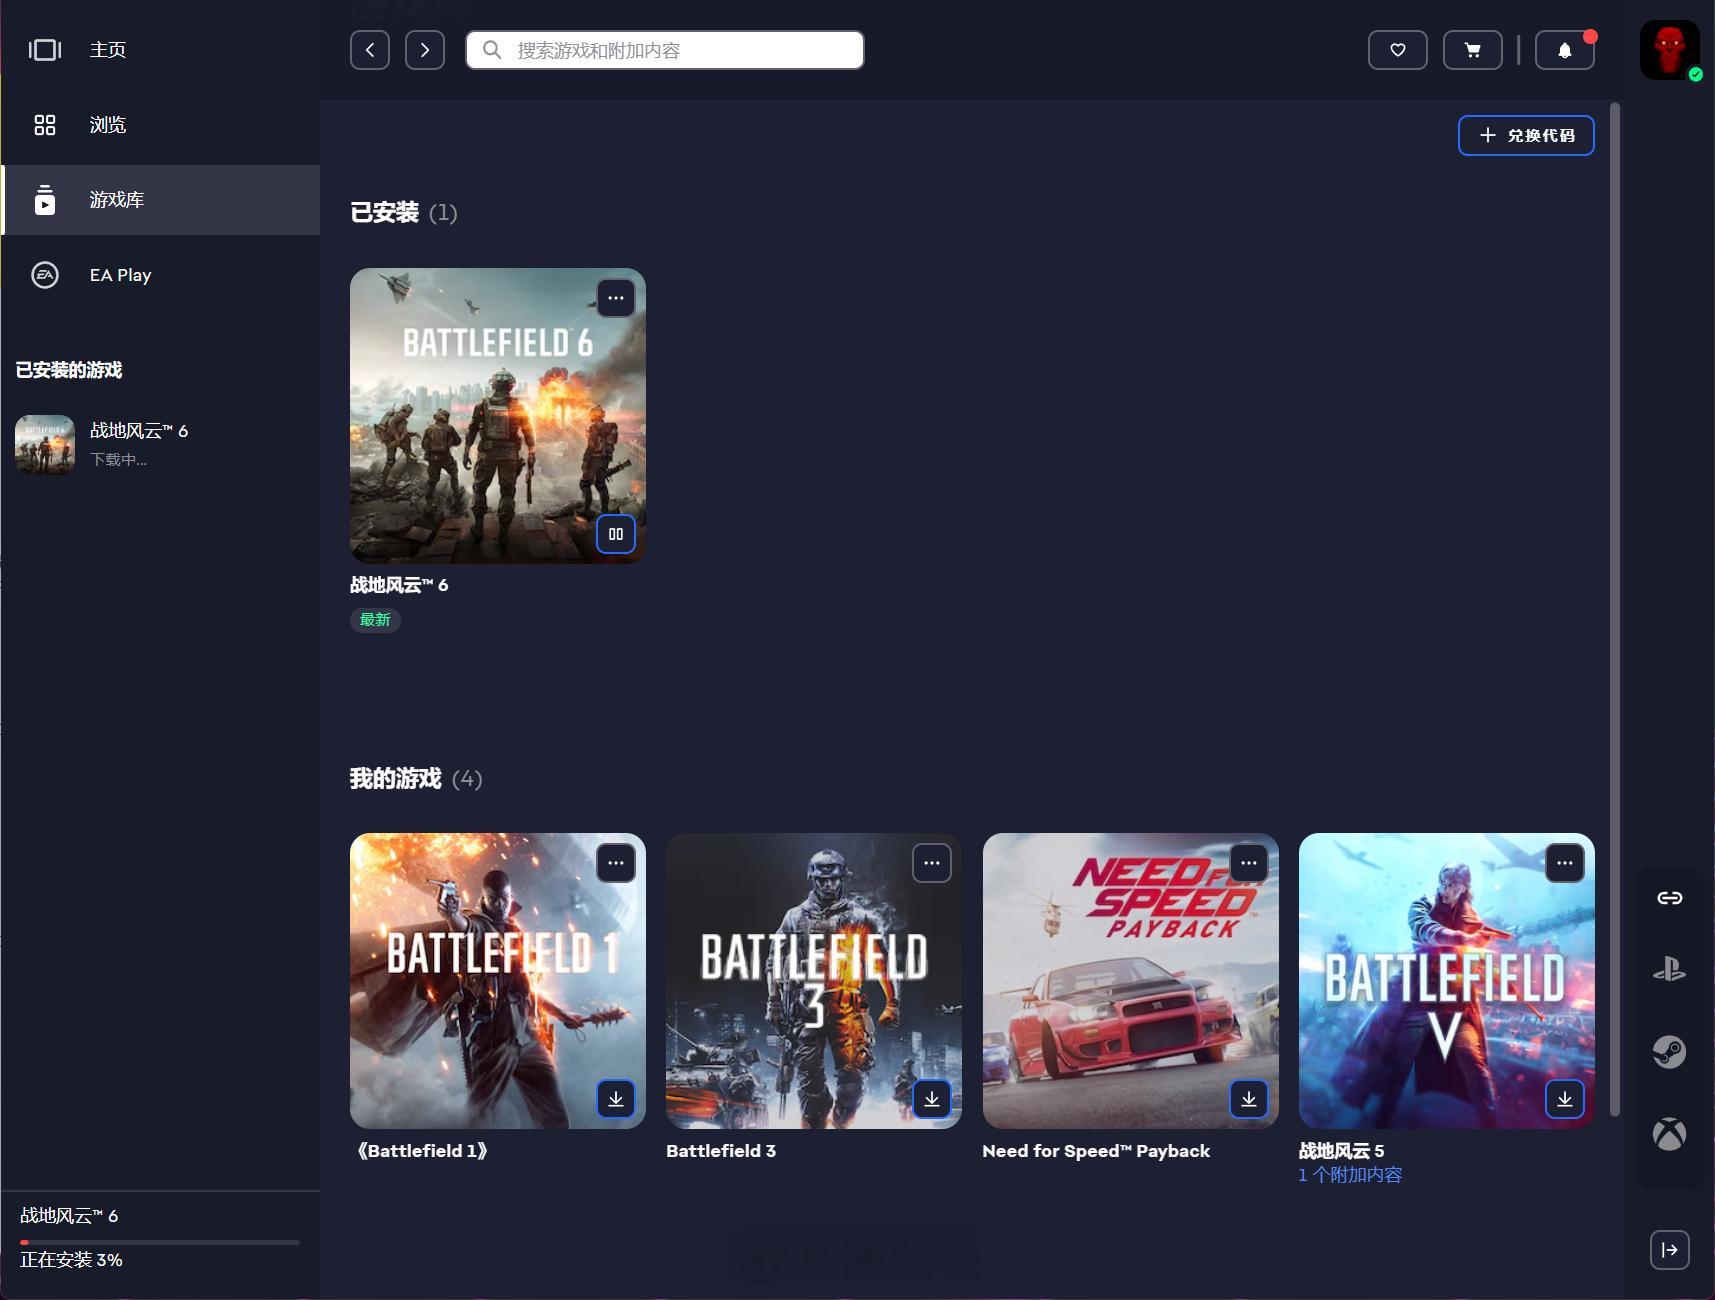Select 游戏库 in the sidebar
1715x1300 pixels.
160,200
